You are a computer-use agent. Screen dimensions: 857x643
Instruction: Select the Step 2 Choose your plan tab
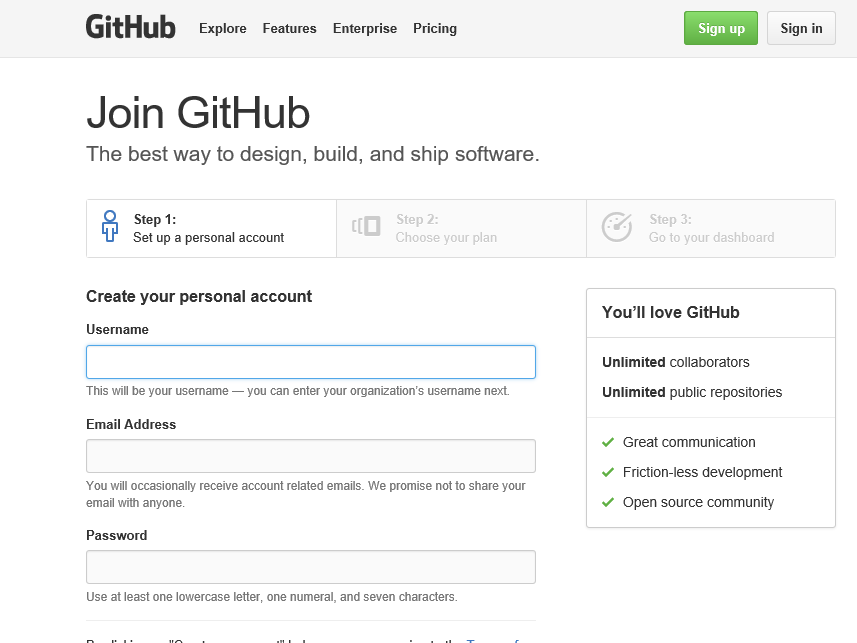tap(460, 228)
